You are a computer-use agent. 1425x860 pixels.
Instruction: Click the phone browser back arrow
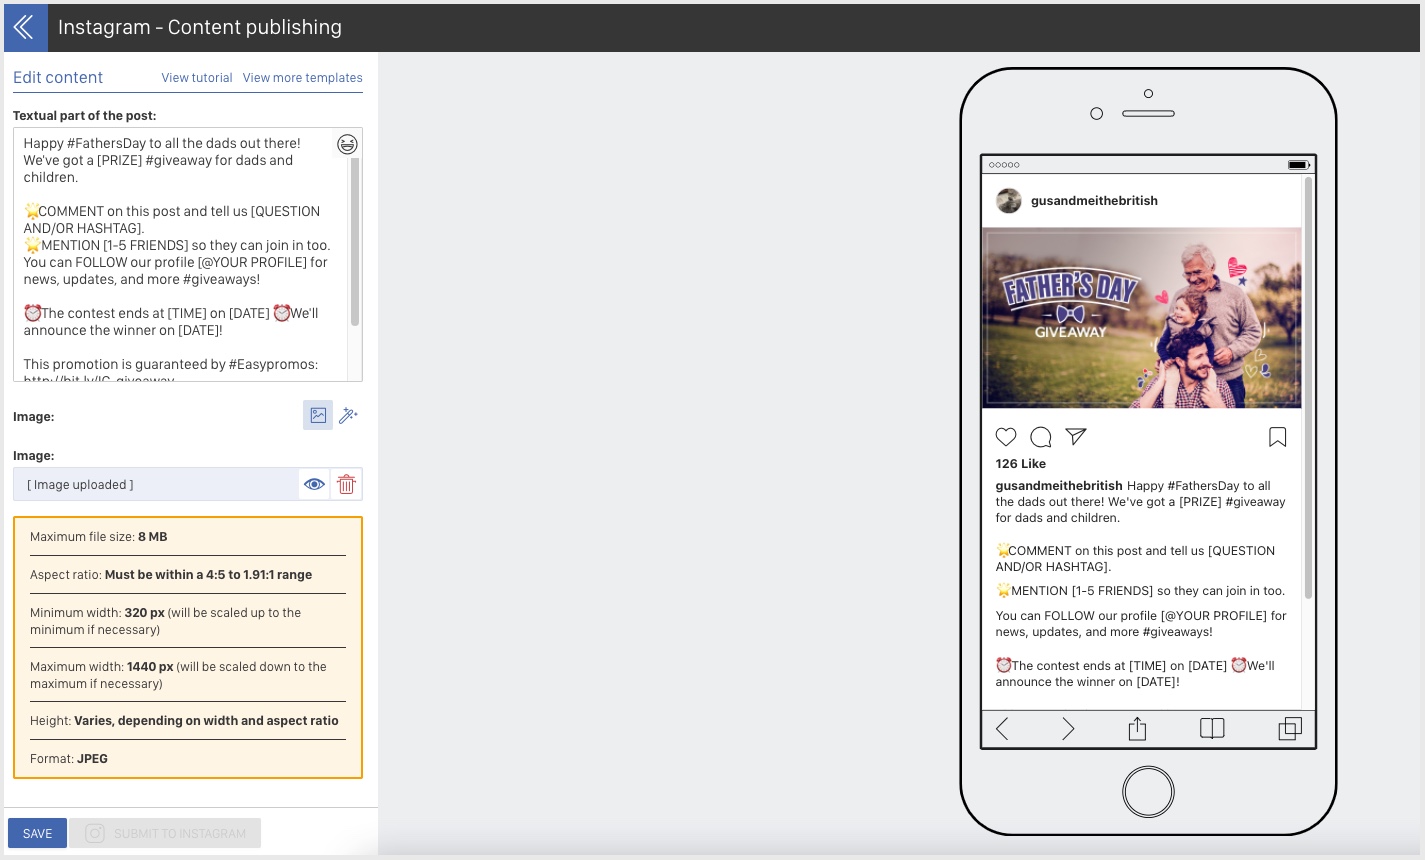pos(1002,729)
